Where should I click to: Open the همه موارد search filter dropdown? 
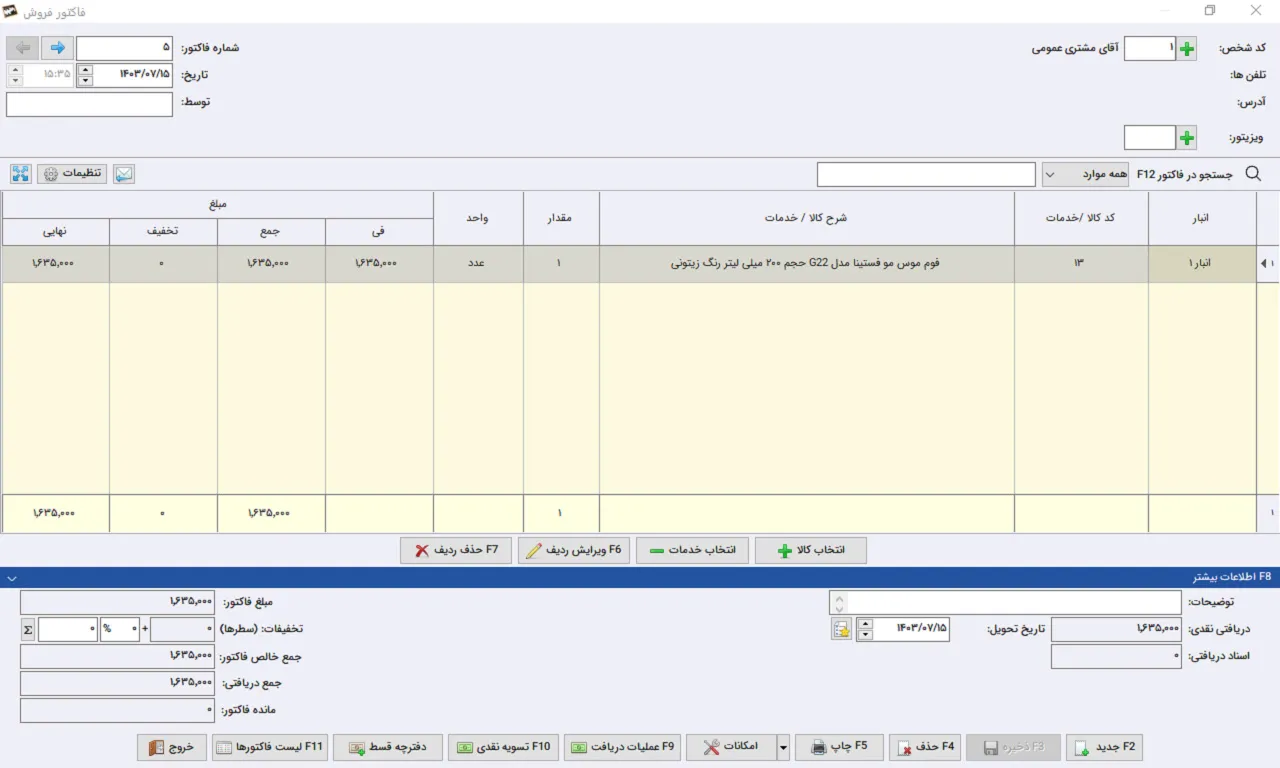coord(1086,174)
